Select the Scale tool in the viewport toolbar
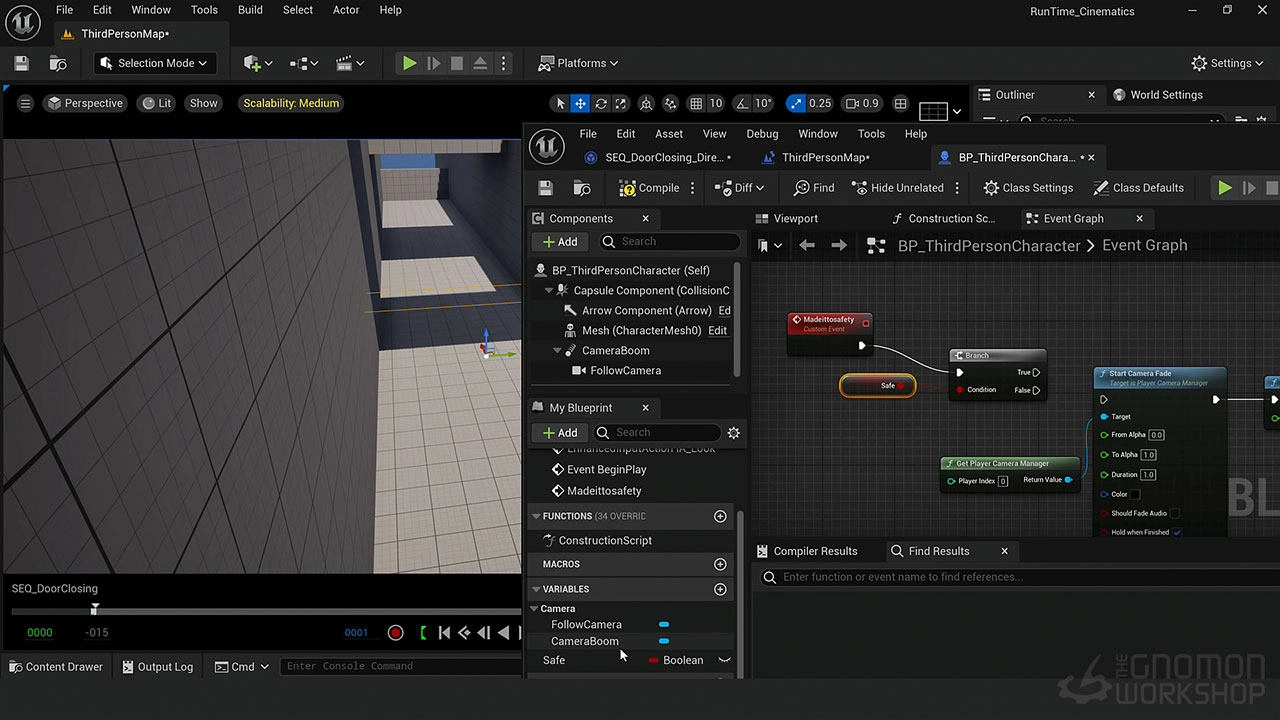The width and height of the screenshot is (1280, 720). pos(621,103)
